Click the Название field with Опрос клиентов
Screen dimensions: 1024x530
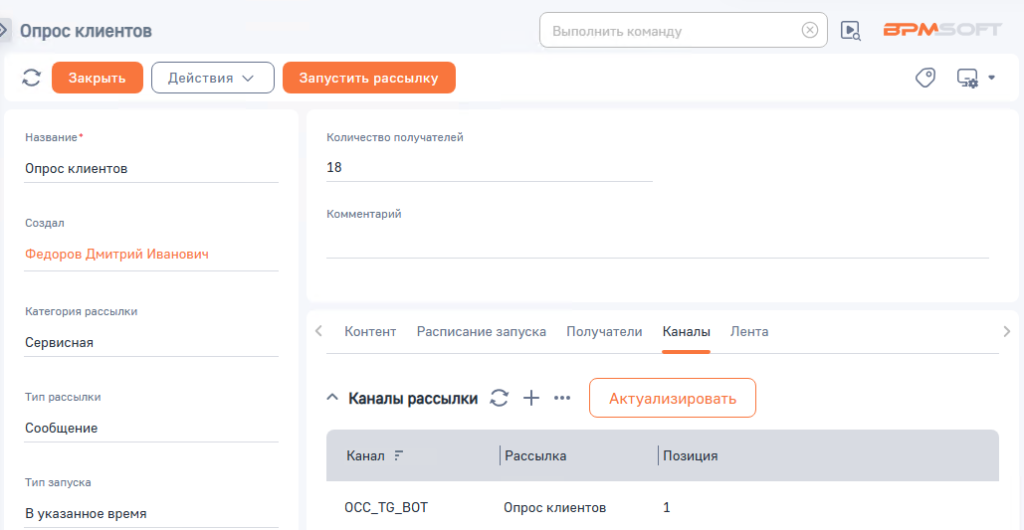pyautogui.click(x=152, y=168)
